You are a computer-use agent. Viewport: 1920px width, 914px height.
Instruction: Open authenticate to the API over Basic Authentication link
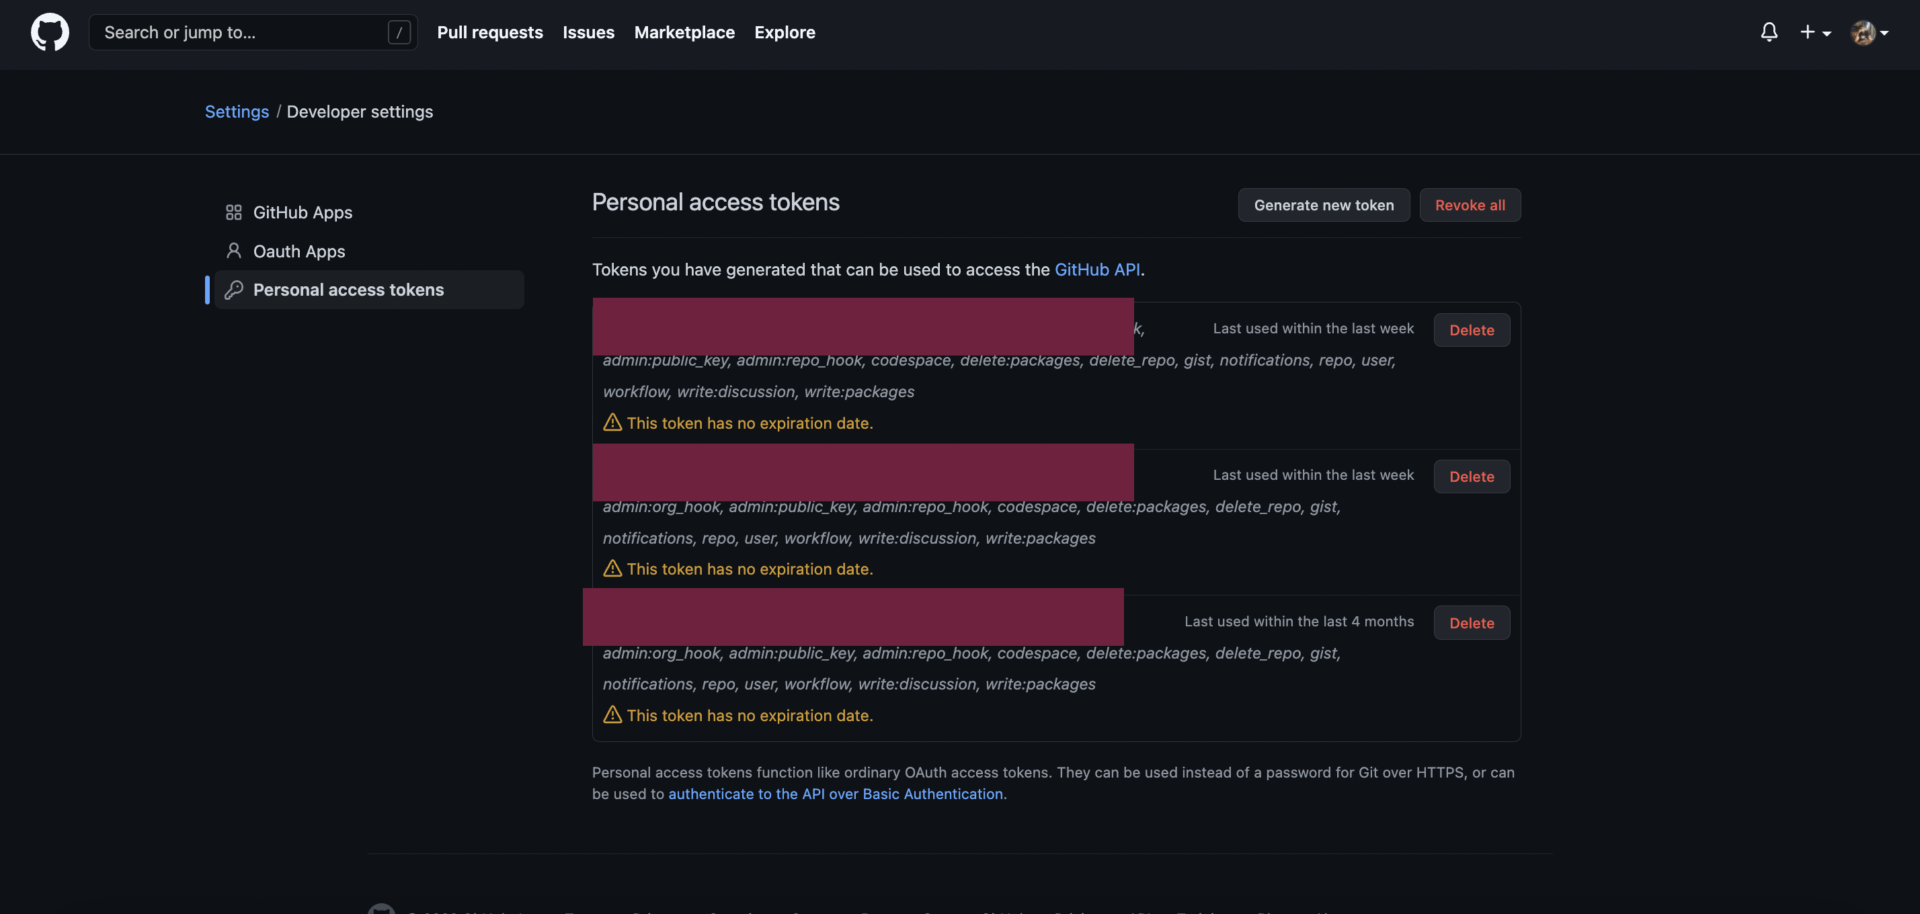coord(836,794)
